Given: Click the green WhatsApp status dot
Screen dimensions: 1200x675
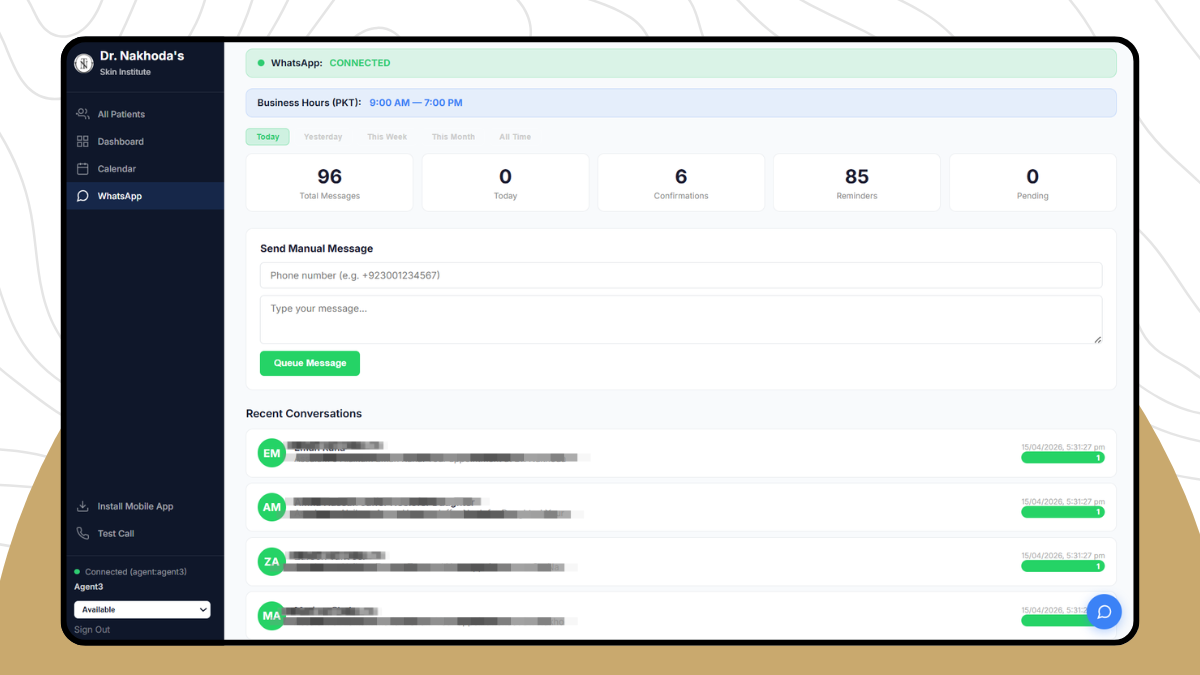Looking at the screenshot, I should pos(261,63).
